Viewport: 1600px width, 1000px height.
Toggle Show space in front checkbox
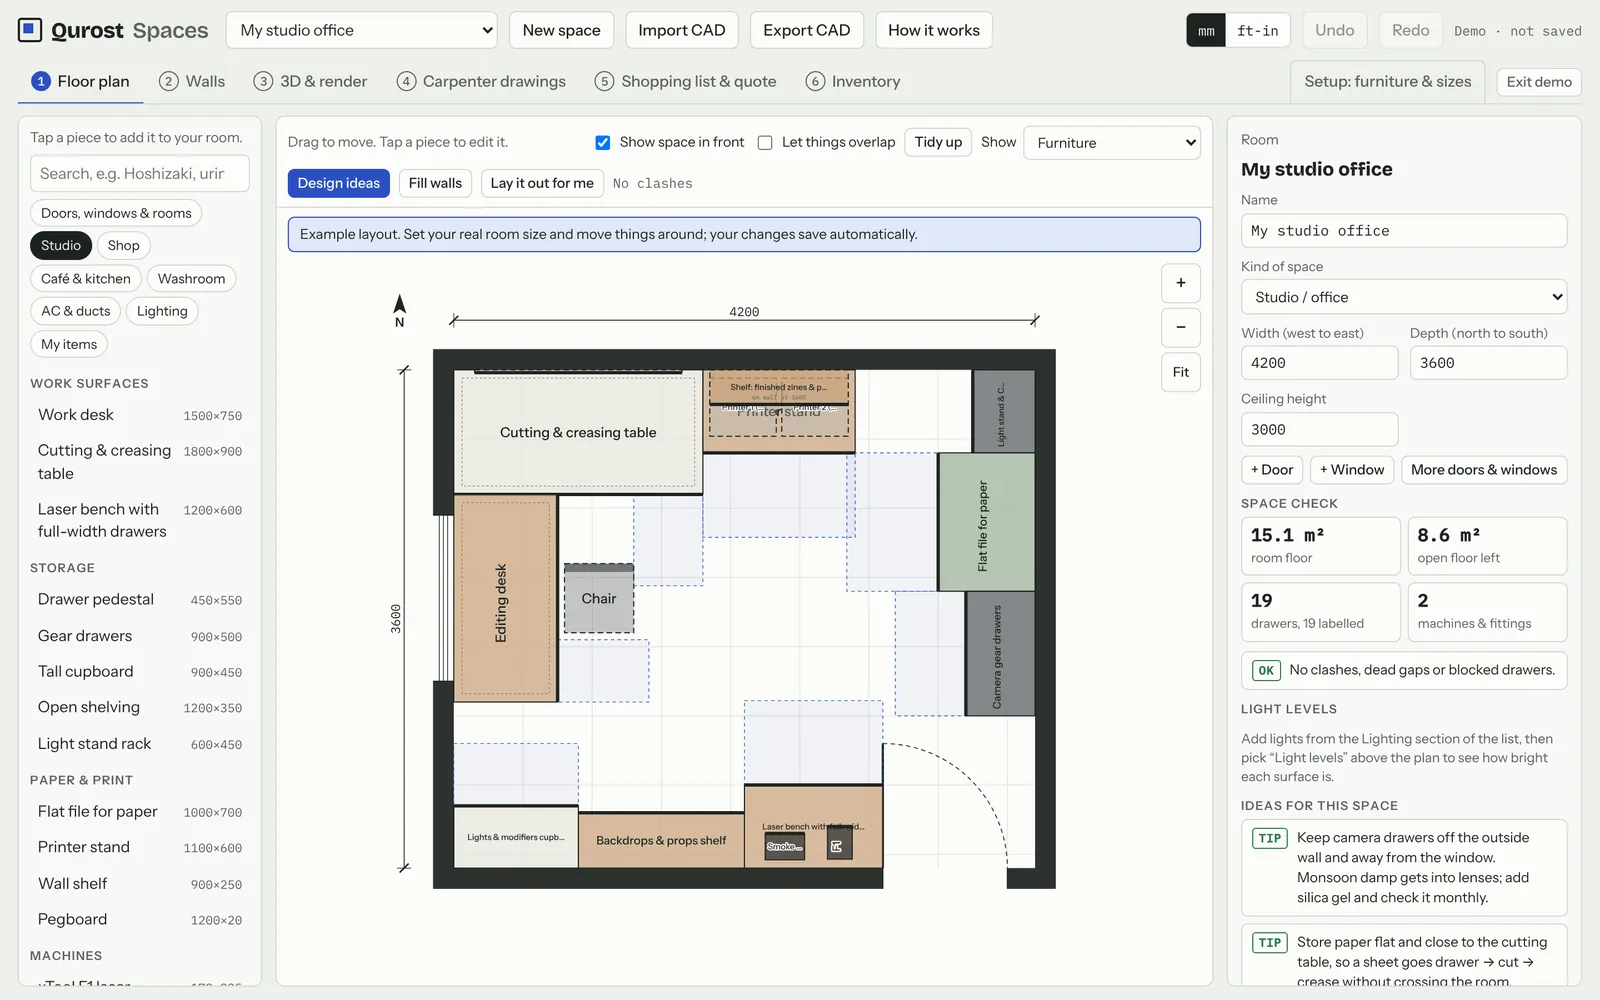(x=603, y=142)
